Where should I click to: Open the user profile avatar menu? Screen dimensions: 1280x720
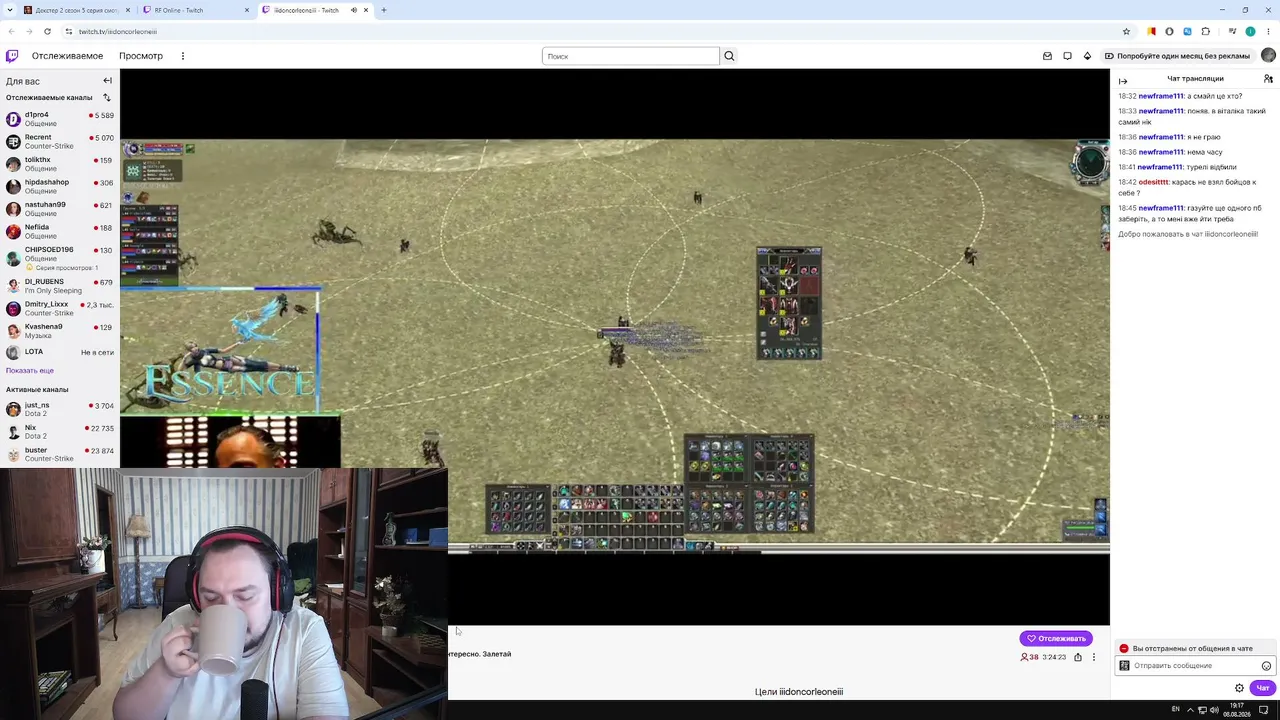(1268, 56)
